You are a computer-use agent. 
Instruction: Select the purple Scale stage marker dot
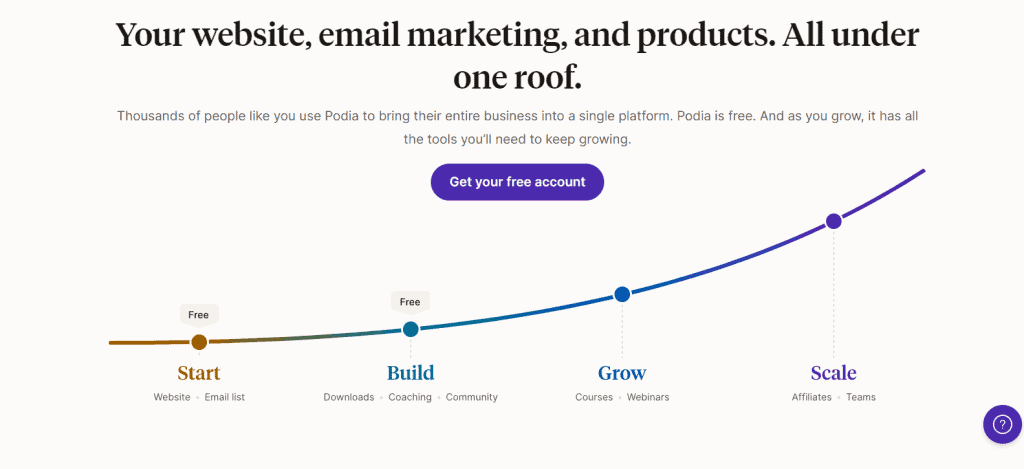[x=834, y=221]
